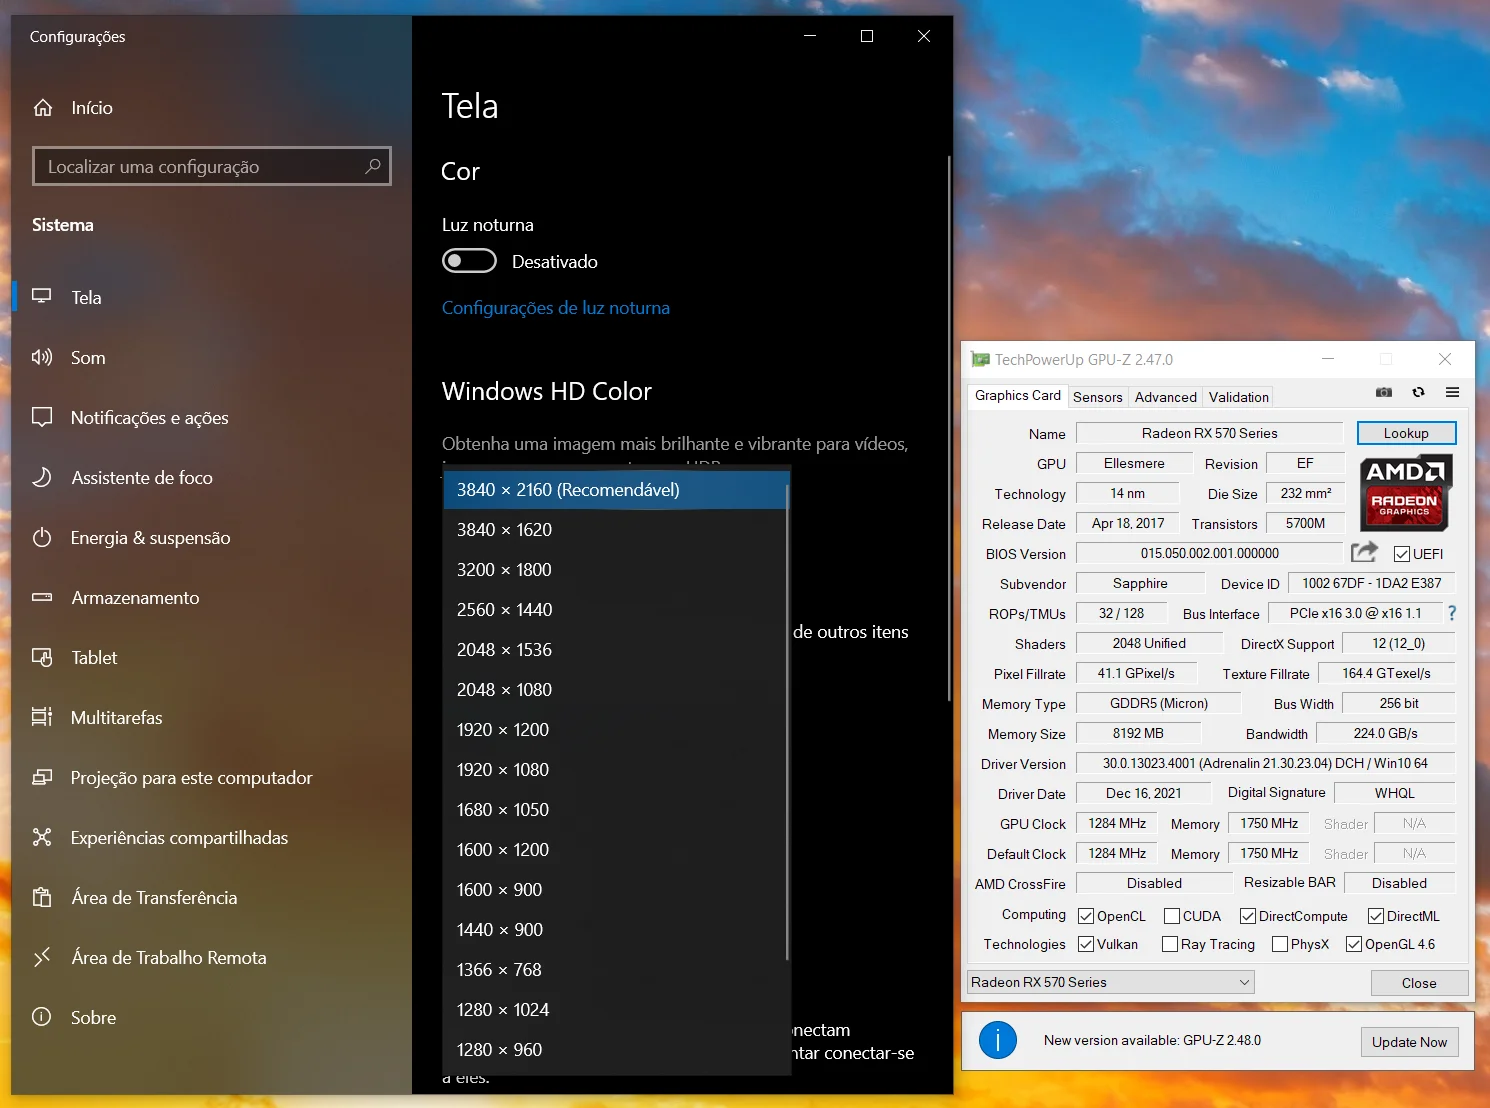The width and height of the screenshot is (1490, 1108).
Task: Click the Área de Trabalho Remota icon
Action: pyautogui.click(x=42, y=957)
